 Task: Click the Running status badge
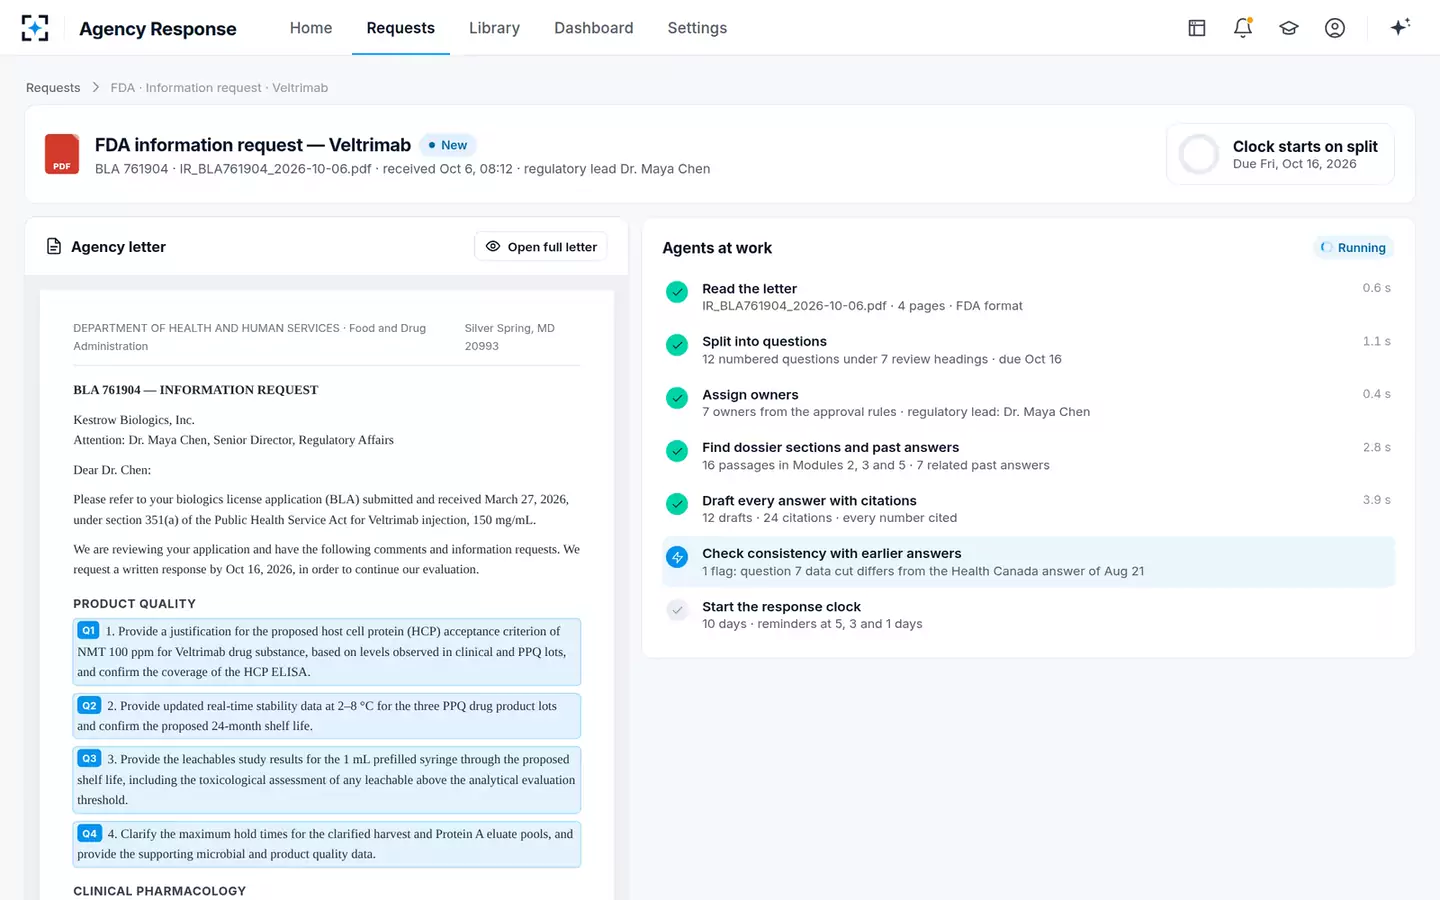pyautogui.click(x=1353, y=248)
